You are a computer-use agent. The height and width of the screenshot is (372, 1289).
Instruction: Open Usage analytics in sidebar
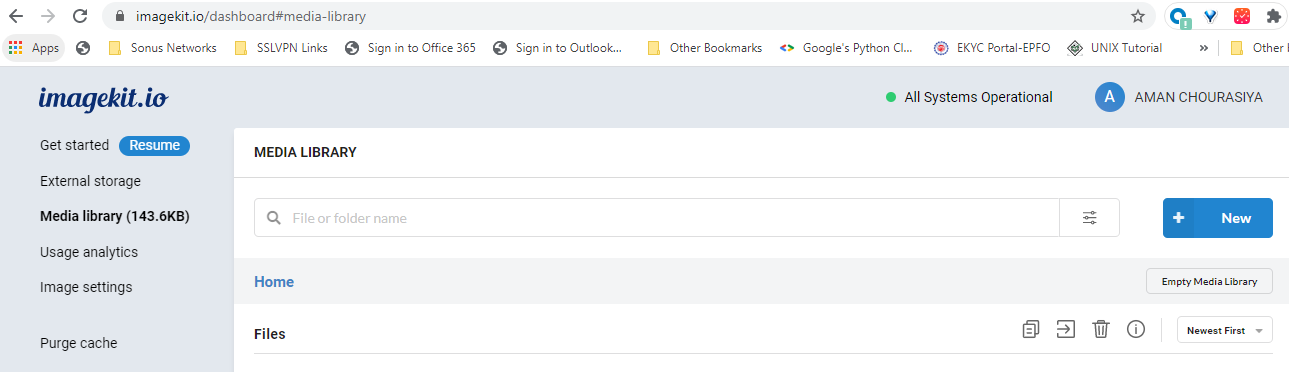[x=89, y=252]
